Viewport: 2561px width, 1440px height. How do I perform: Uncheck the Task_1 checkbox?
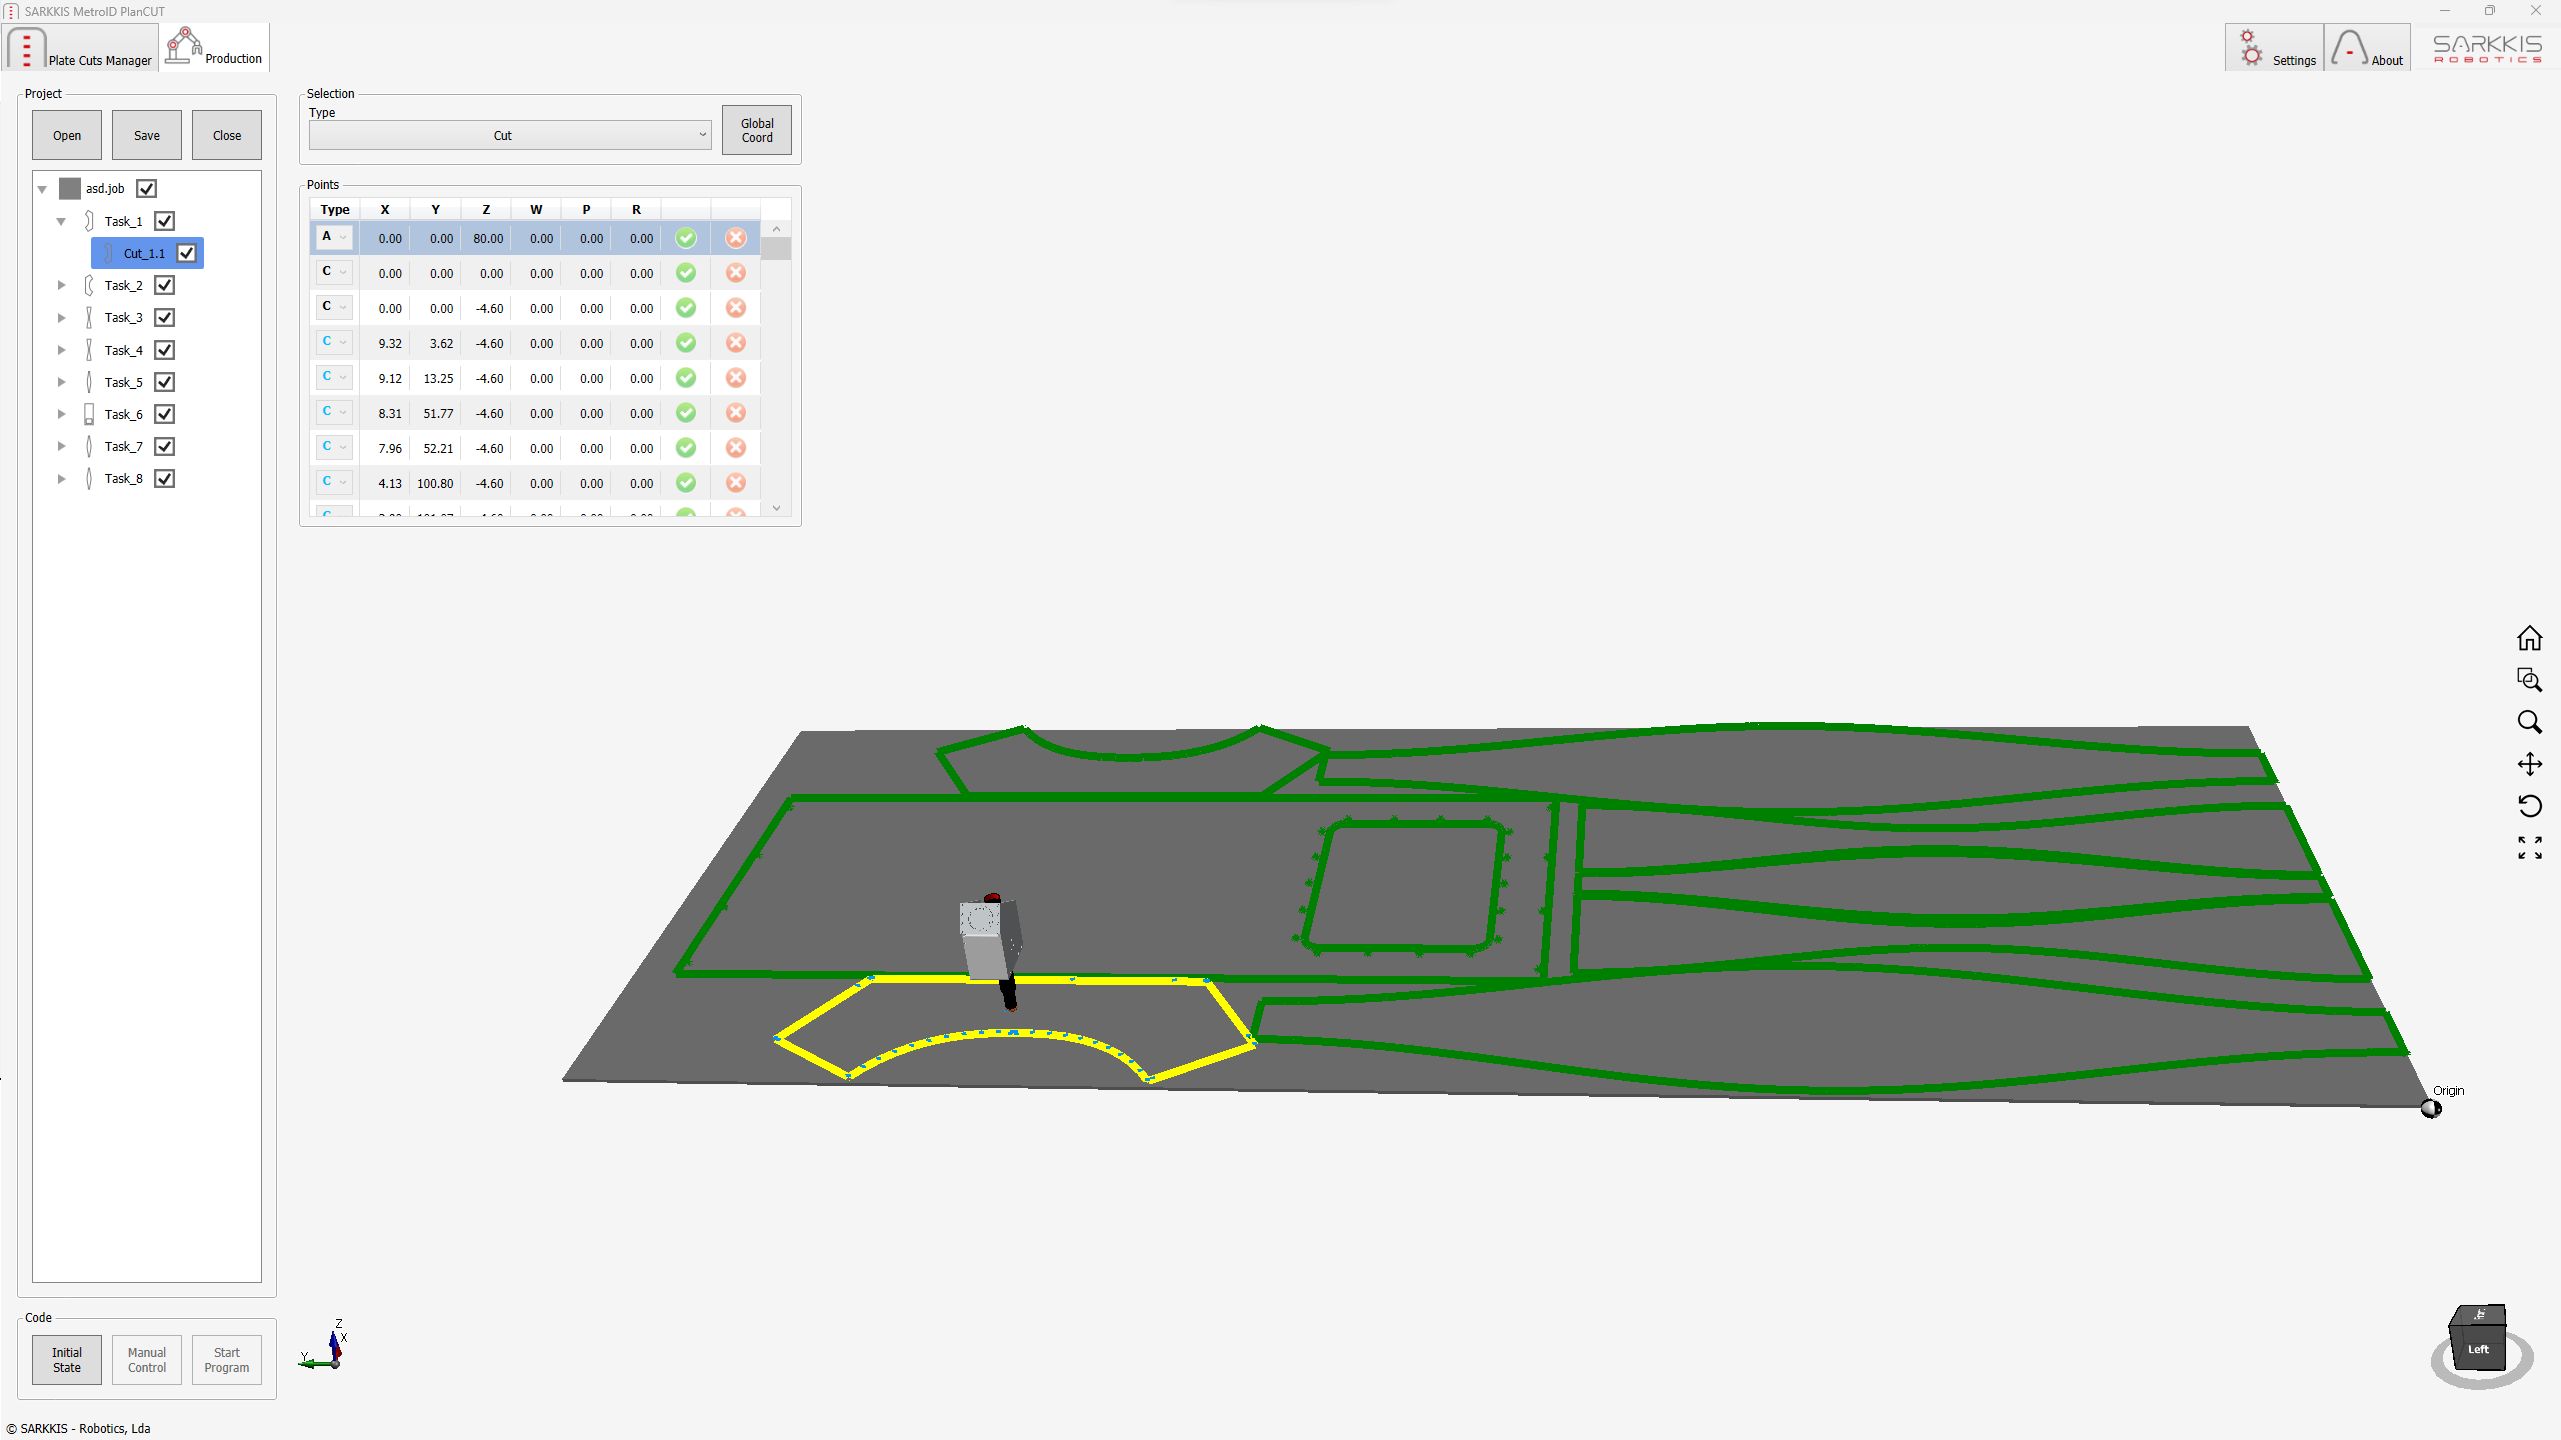[165, 221]
